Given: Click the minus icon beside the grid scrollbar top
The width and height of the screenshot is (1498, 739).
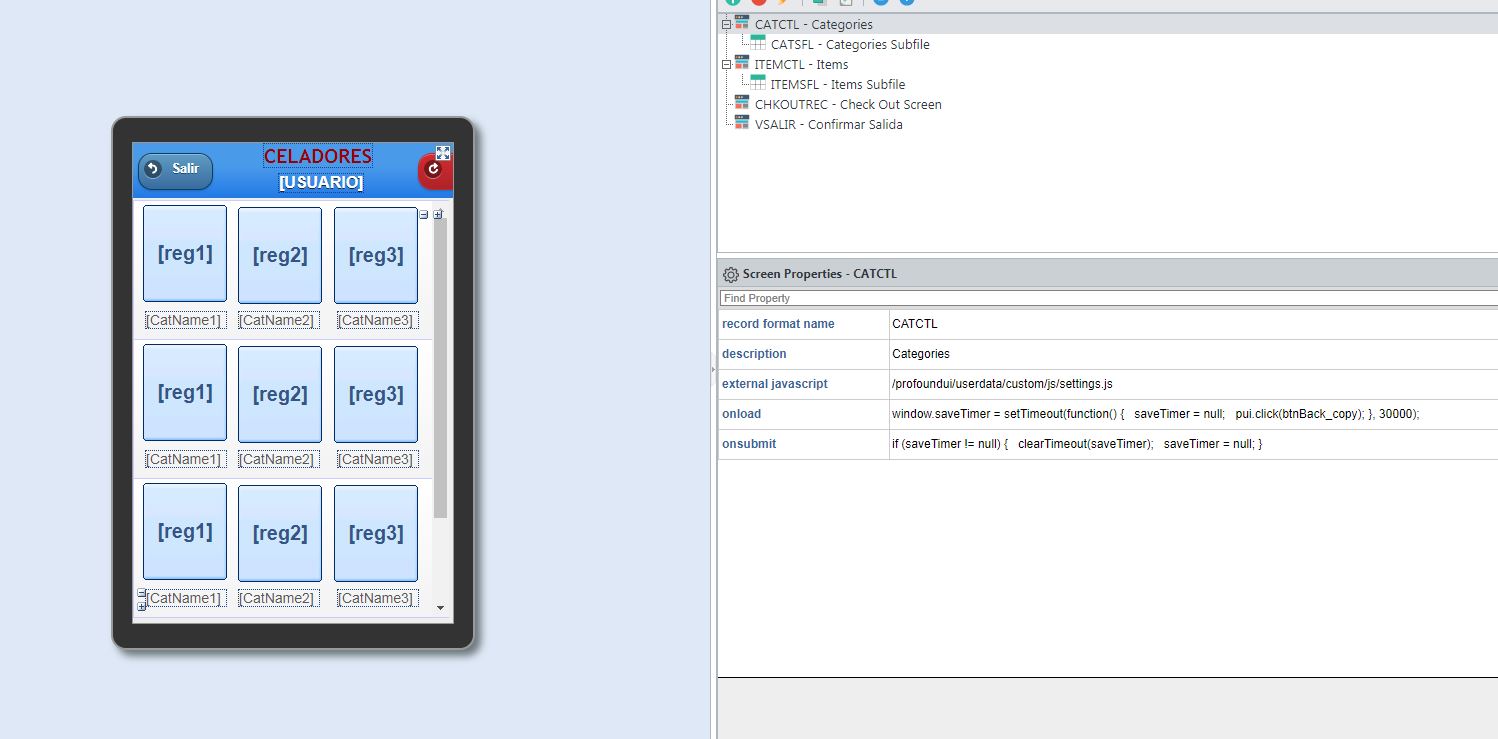Looking at the screenshot, I should 424,214.
